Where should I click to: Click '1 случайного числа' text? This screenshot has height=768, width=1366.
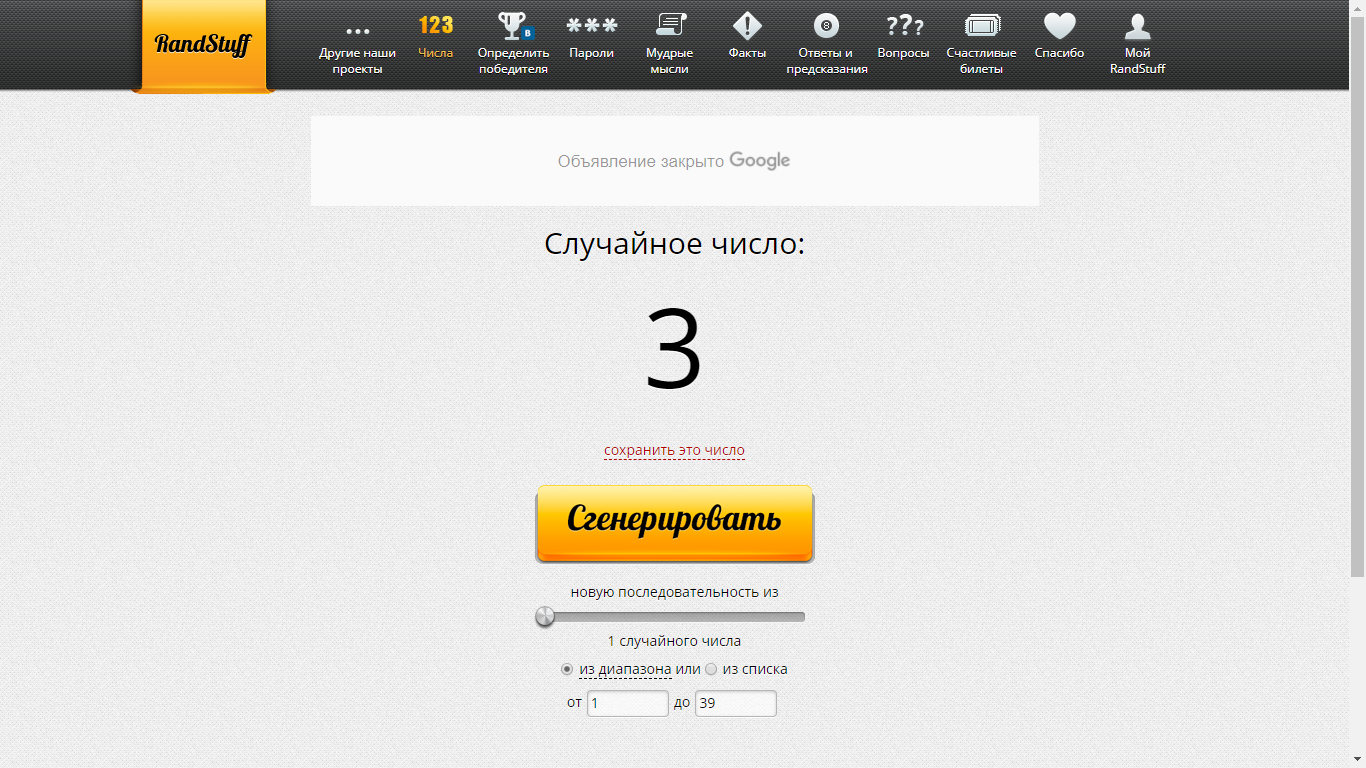tap(674, 641)
